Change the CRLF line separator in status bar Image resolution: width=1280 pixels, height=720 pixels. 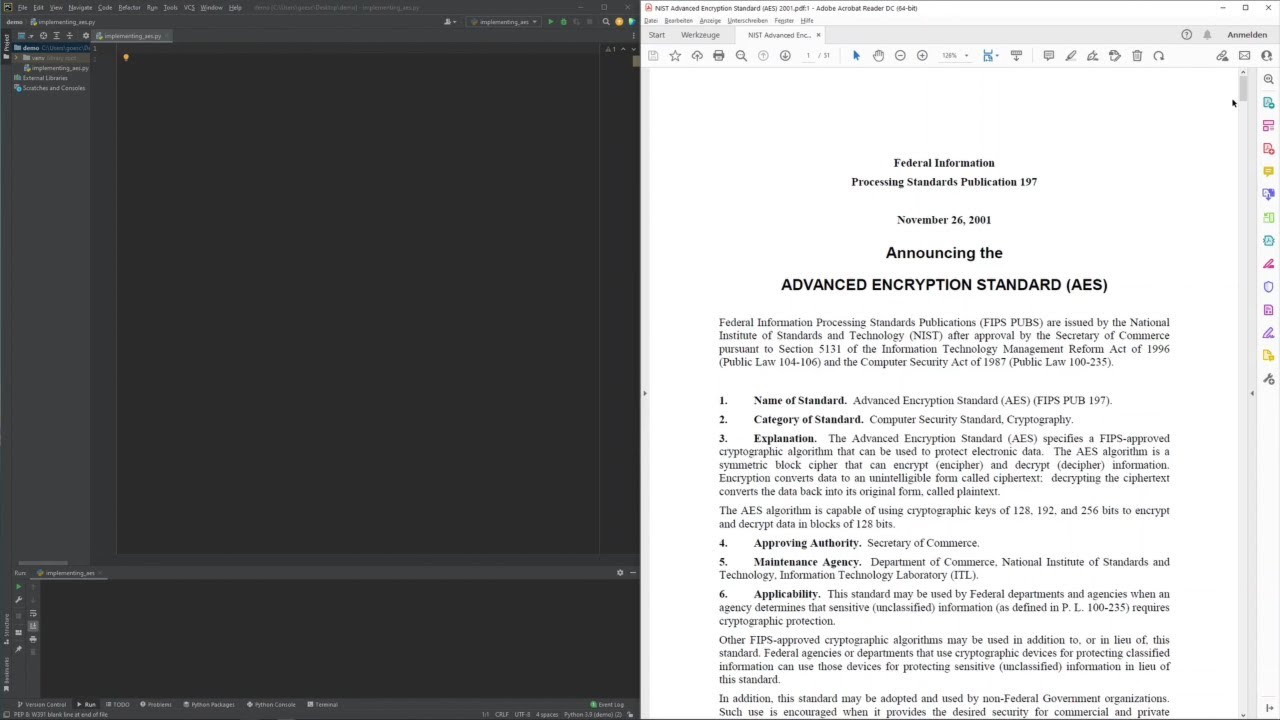pyautogui.click(x=502, y=714)
